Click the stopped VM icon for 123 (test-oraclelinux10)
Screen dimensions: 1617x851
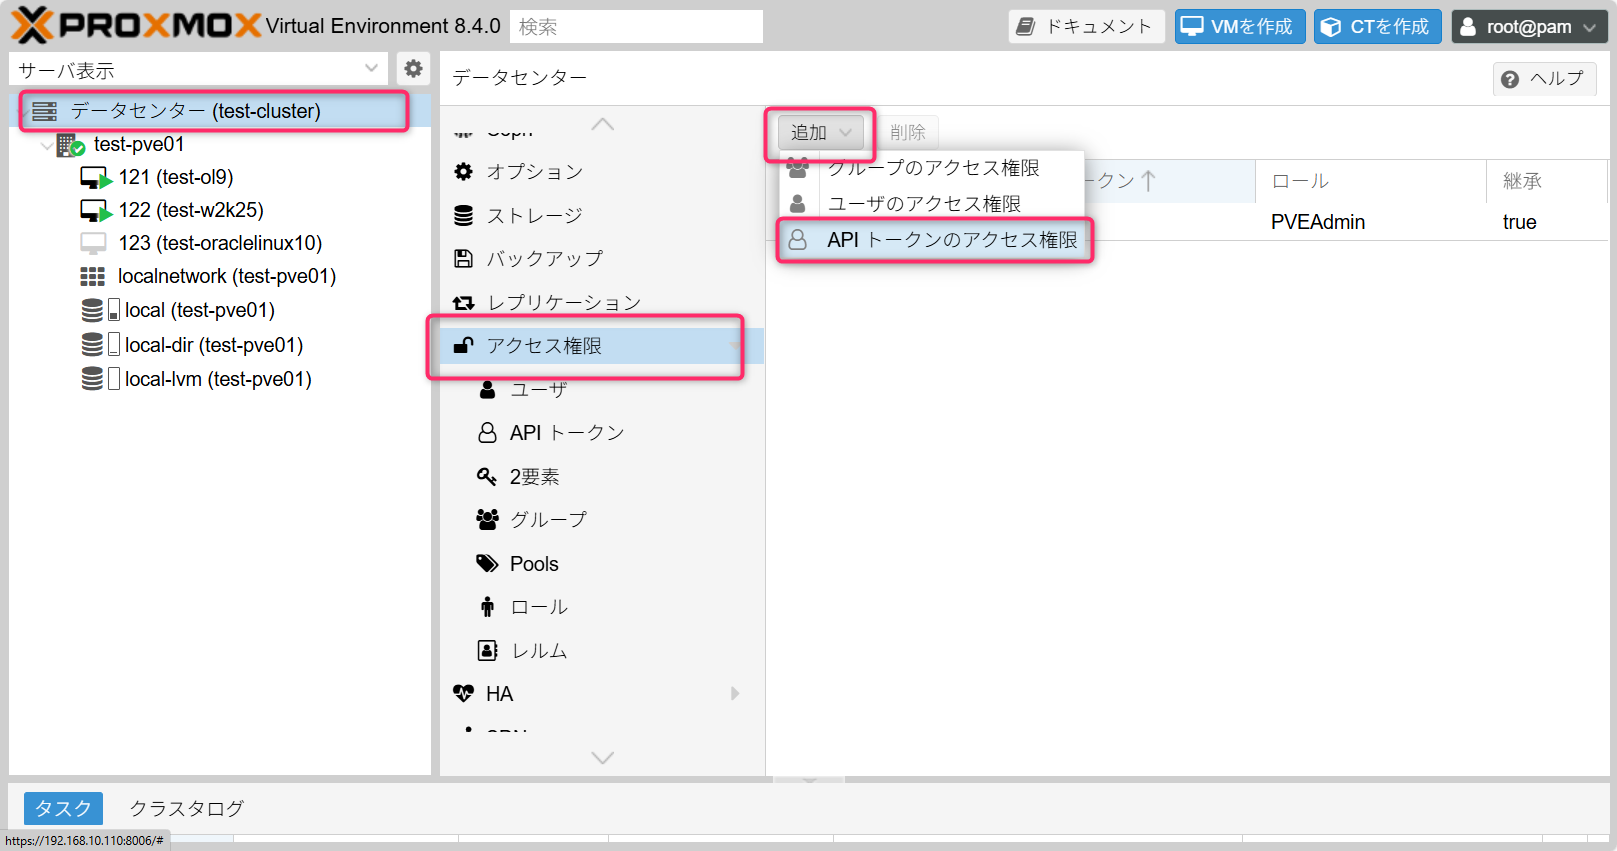[x=93, y=243]
